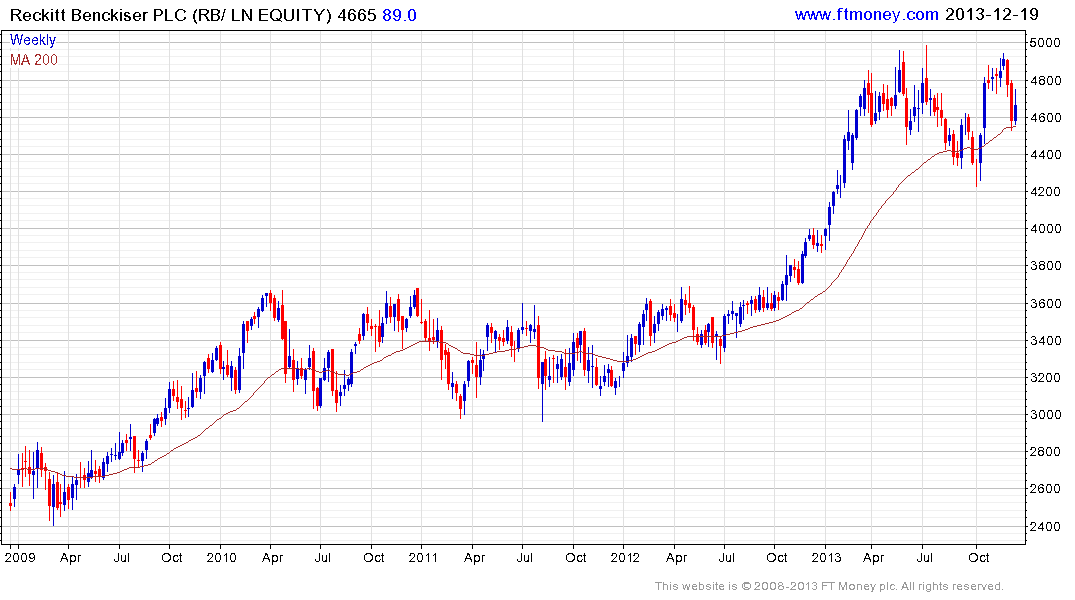Click the 2600 price axis label

point(1045,488)
